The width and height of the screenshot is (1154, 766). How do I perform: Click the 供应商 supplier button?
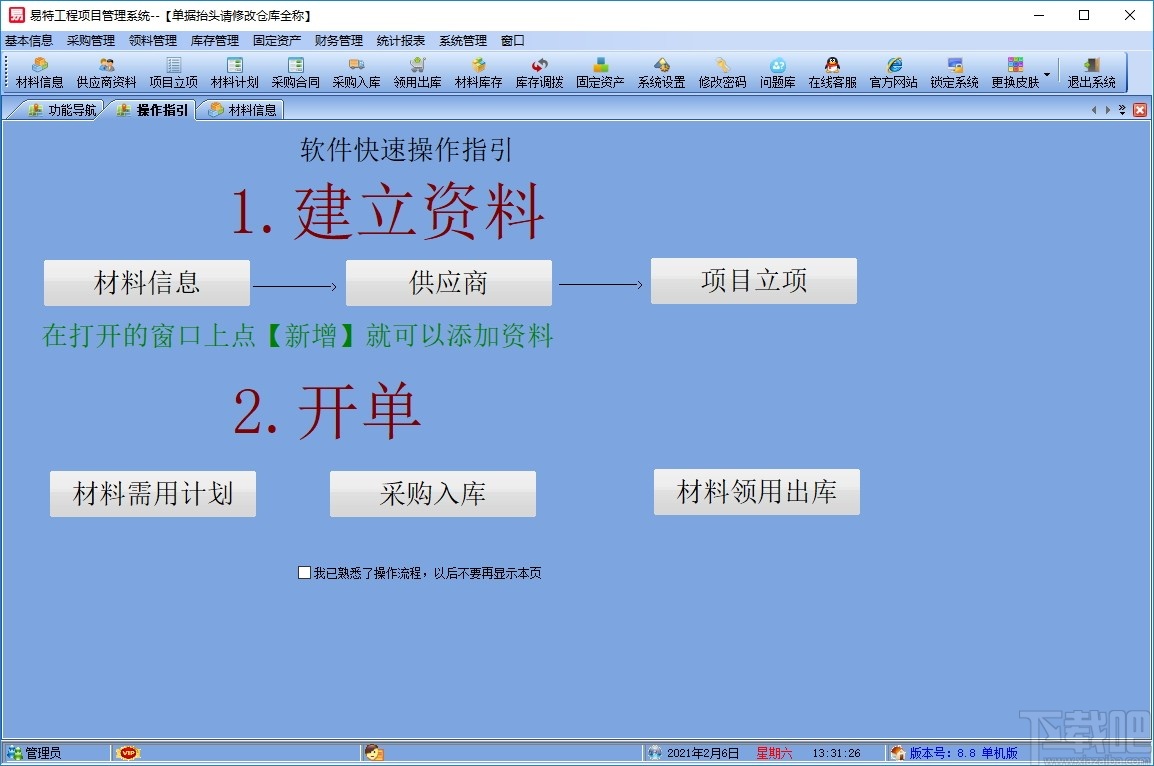448,282
